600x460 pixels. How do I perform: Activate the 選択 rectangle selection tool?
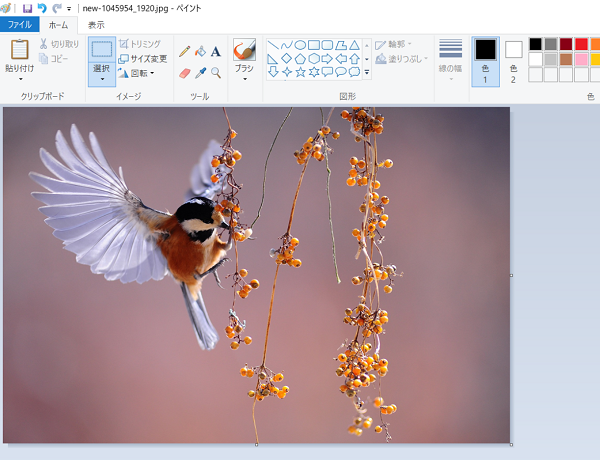click(x=102, y=50)
